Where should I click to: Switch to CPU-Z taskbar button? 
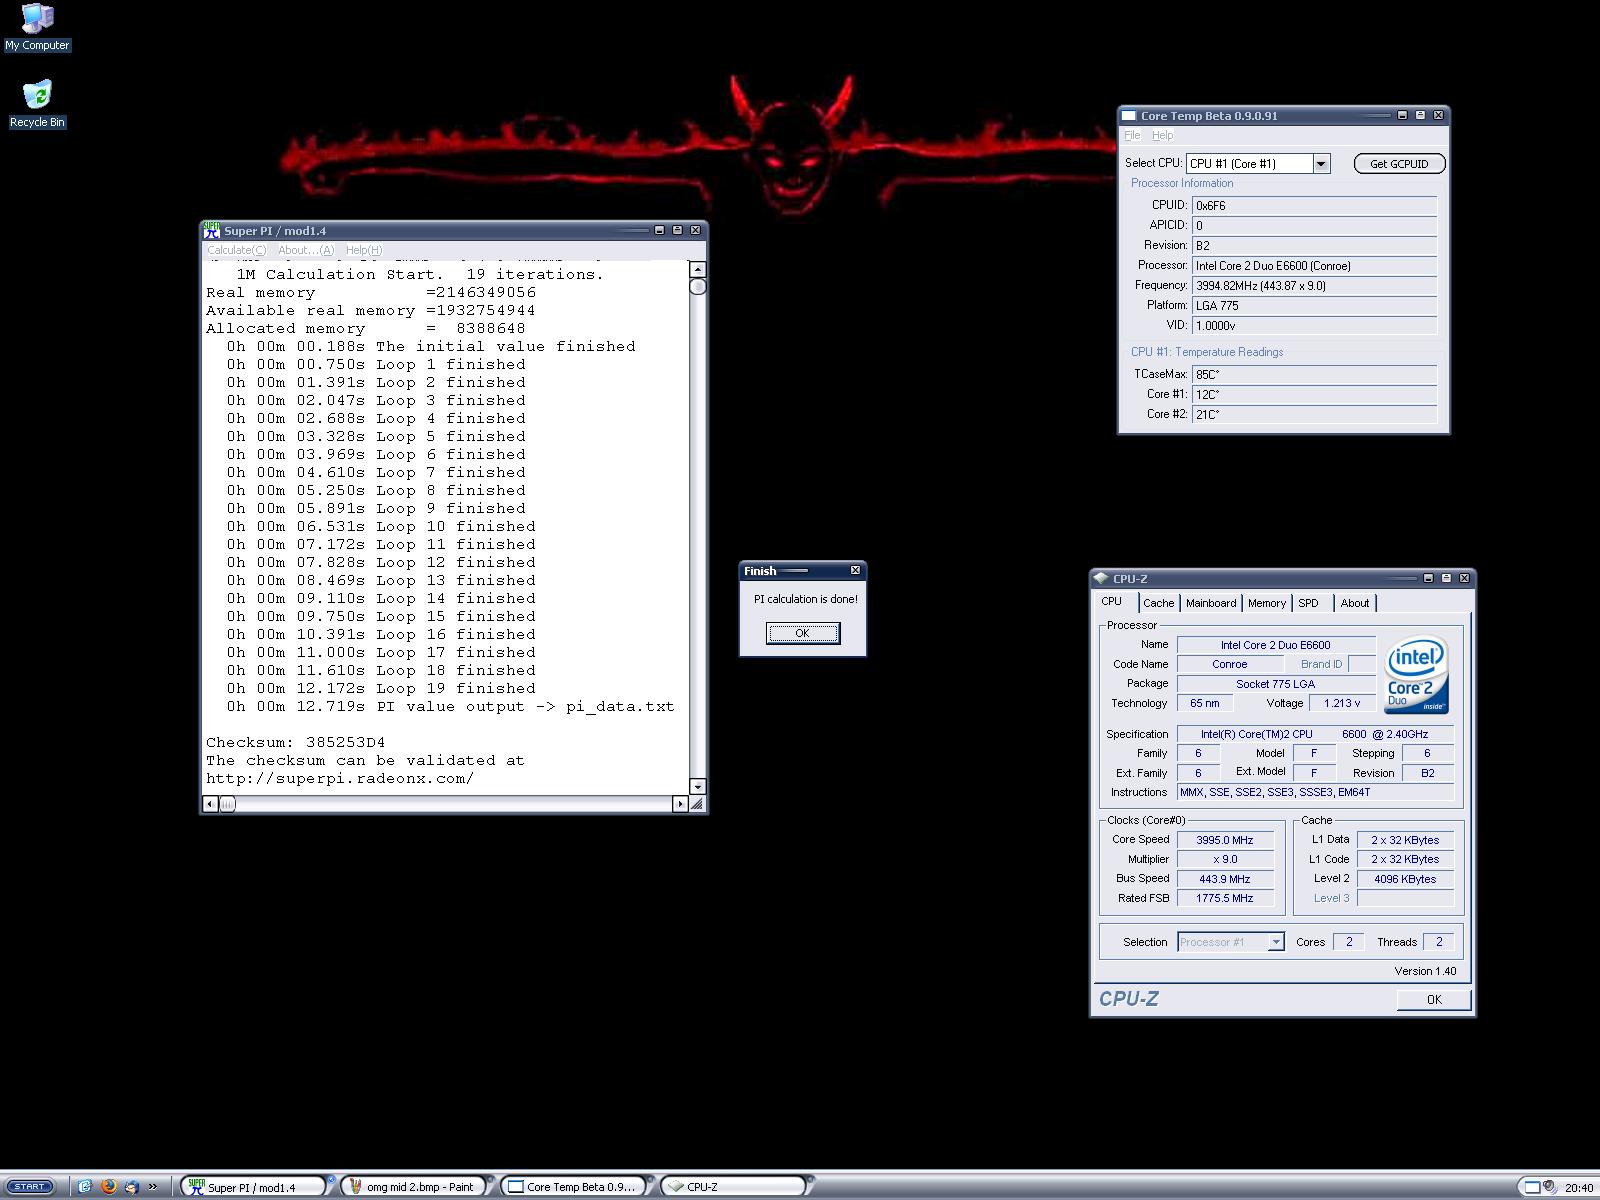coord(735,1187)
